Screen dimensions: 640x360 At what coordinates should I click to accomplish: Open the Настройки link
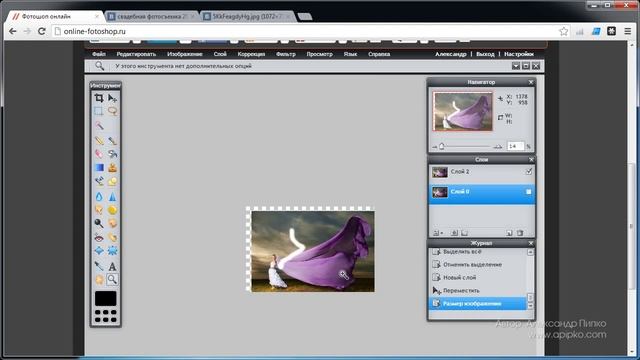coord(519,54)
